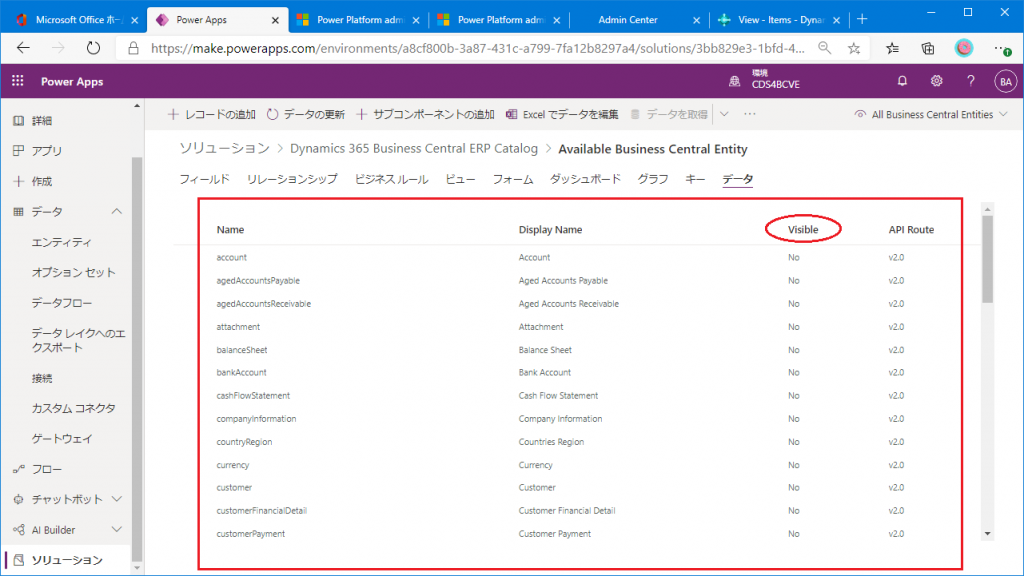Image resolution: width=1024 pixels, height=576 pixels.
Task: Switch to フィールド tab
Action: coord(204,179)
